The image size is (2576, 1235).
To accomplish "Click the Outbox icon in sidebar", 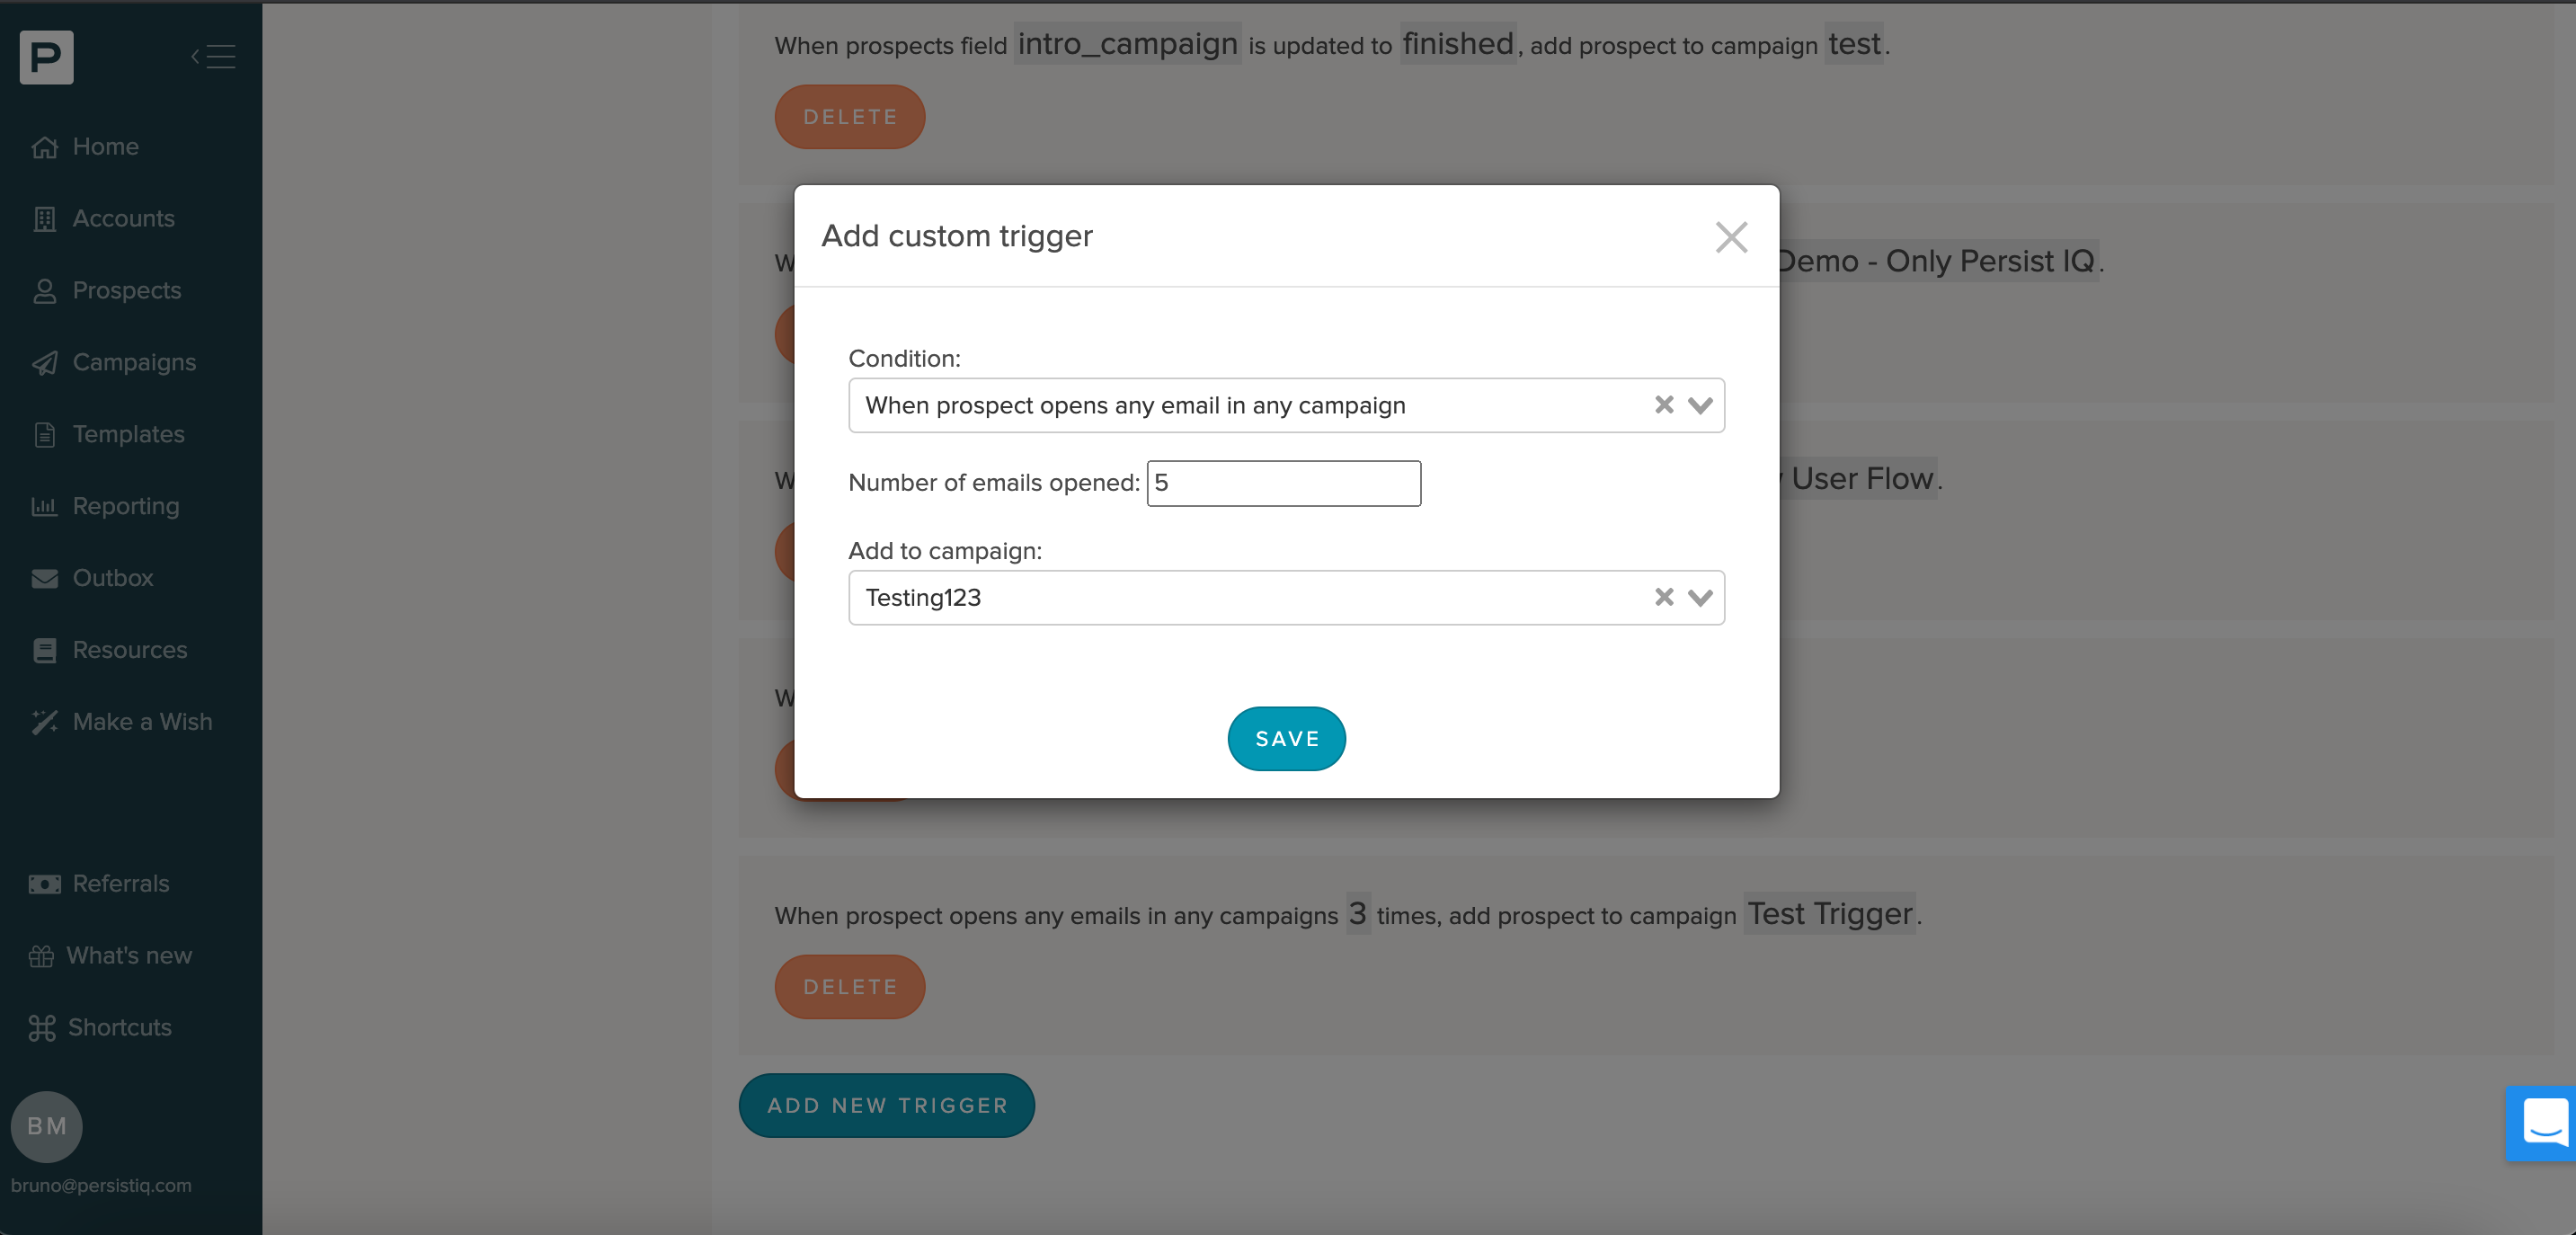I will [x=44, y=578].
